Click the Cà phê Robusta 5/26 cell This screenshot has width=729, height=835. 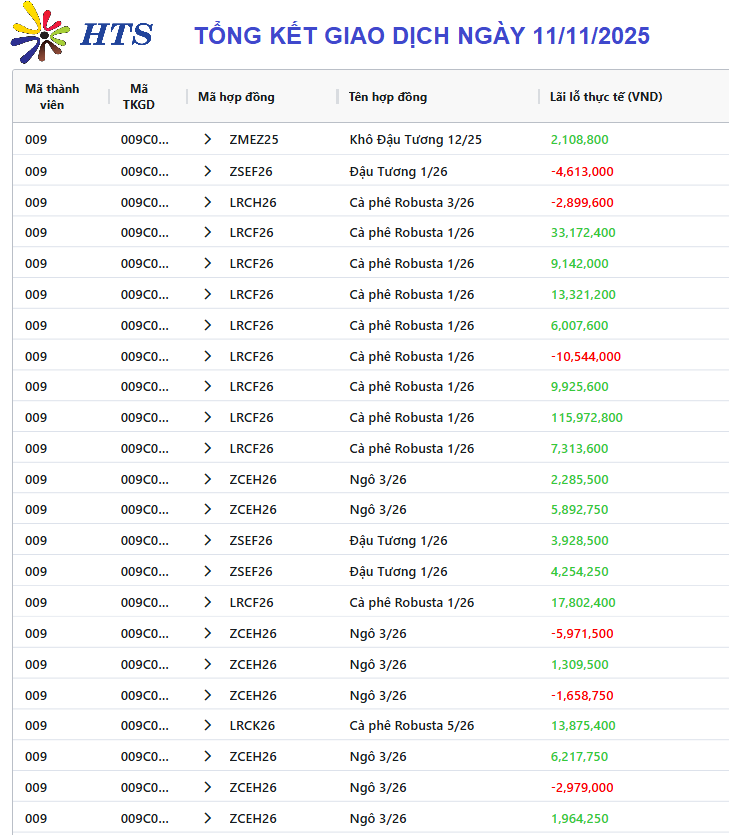411,726
